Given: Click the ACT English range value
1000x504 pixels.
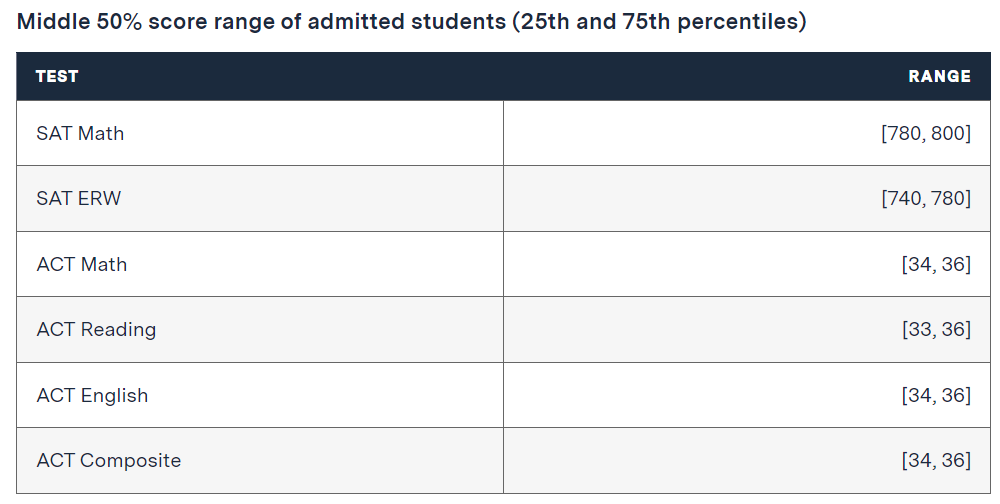Looking at the screenshot, I should point(936,395).
